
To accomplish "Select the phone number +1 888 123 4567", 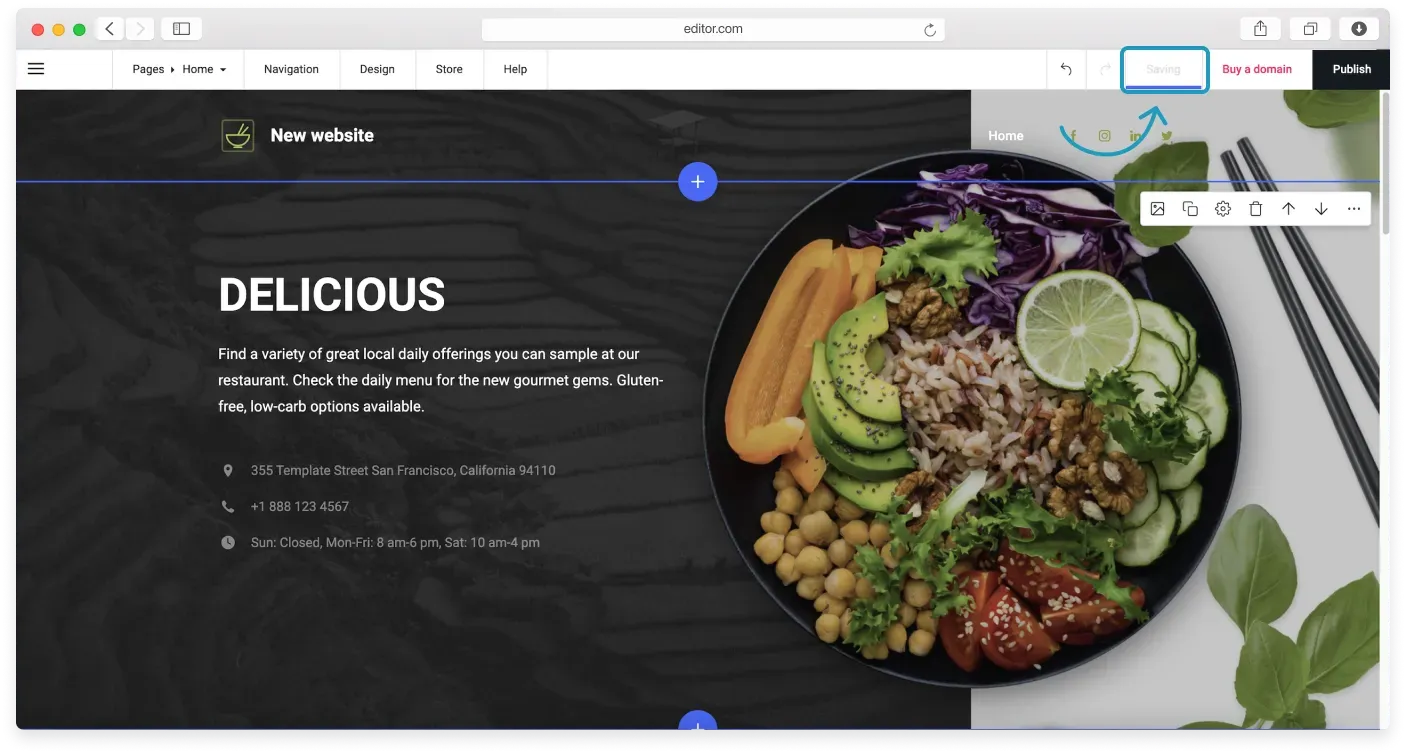I will [x=300, y=506].
